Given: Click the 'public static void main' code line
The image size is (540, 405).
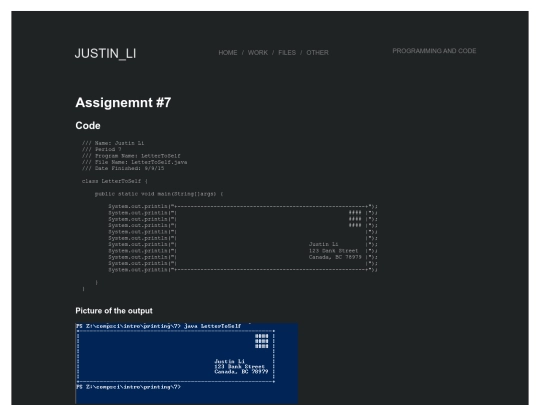Looking at the screenshot, I should (159, 194).
